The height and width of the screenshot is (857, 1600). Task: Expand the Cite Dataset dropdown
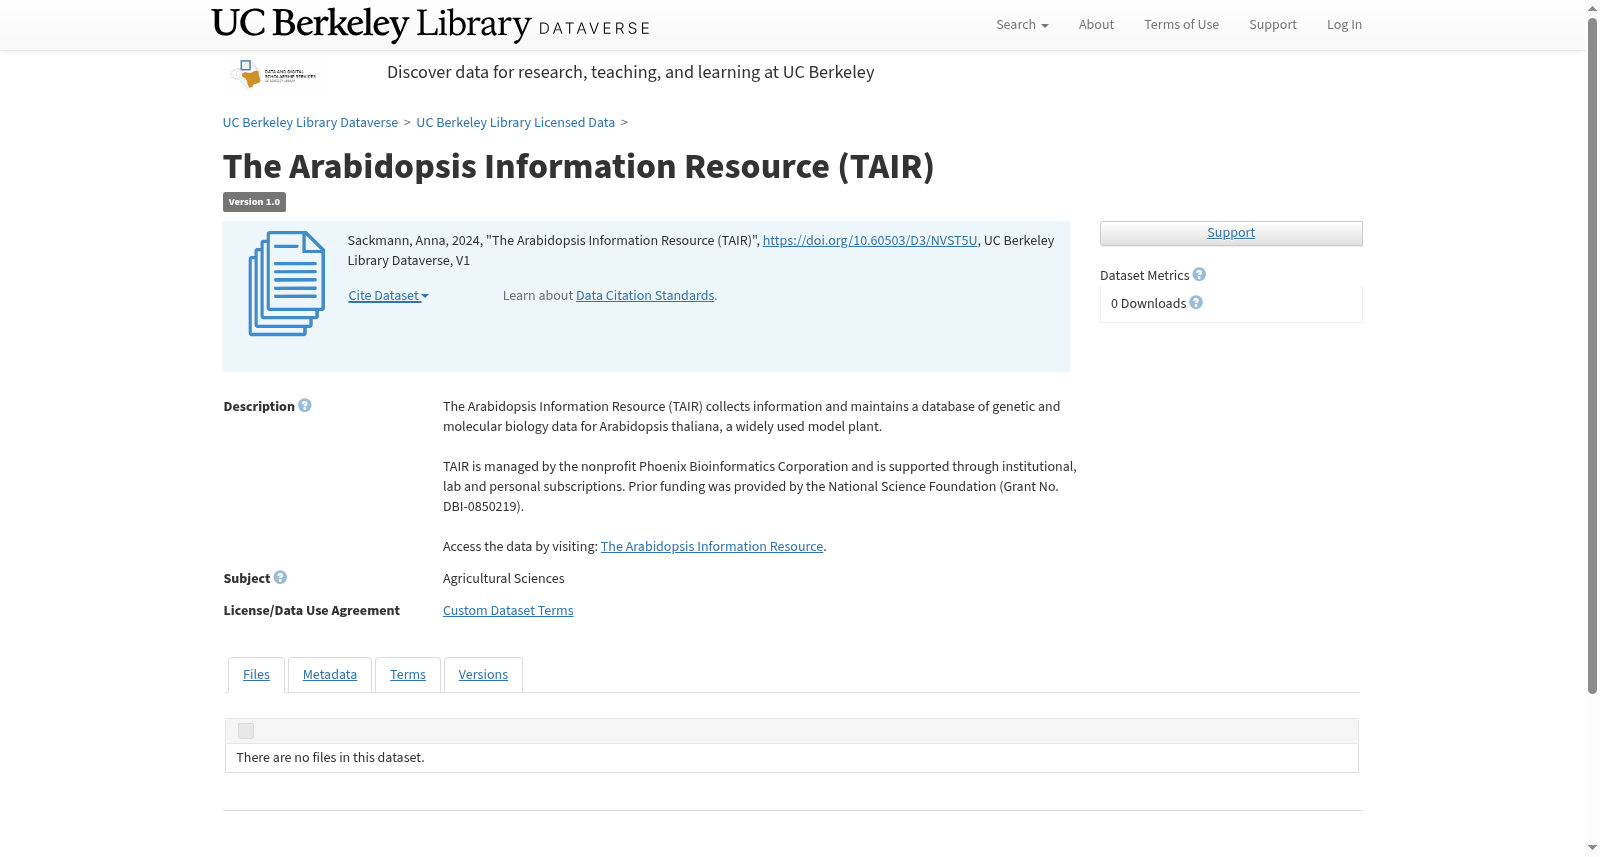[x=388, y=296]
